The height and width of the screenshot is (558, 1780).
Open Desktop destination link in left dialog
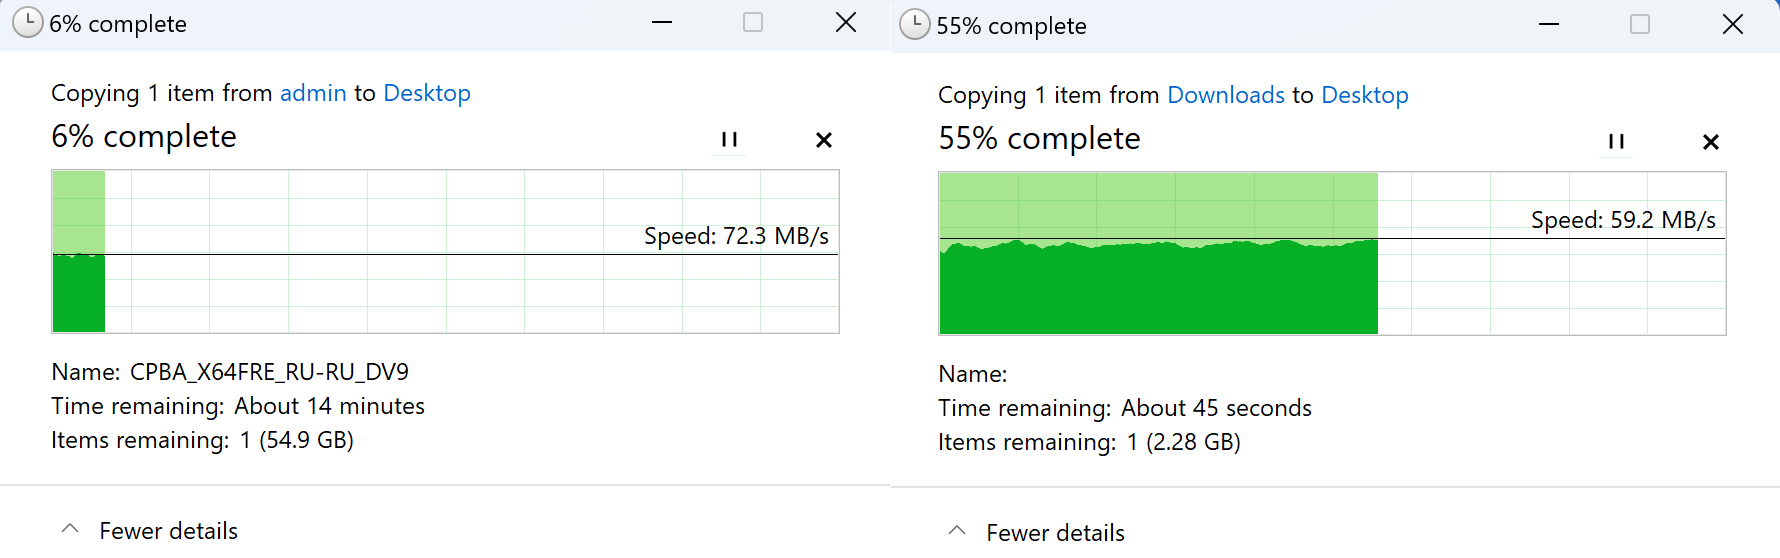pyautogui.click(x=427, y=93)
